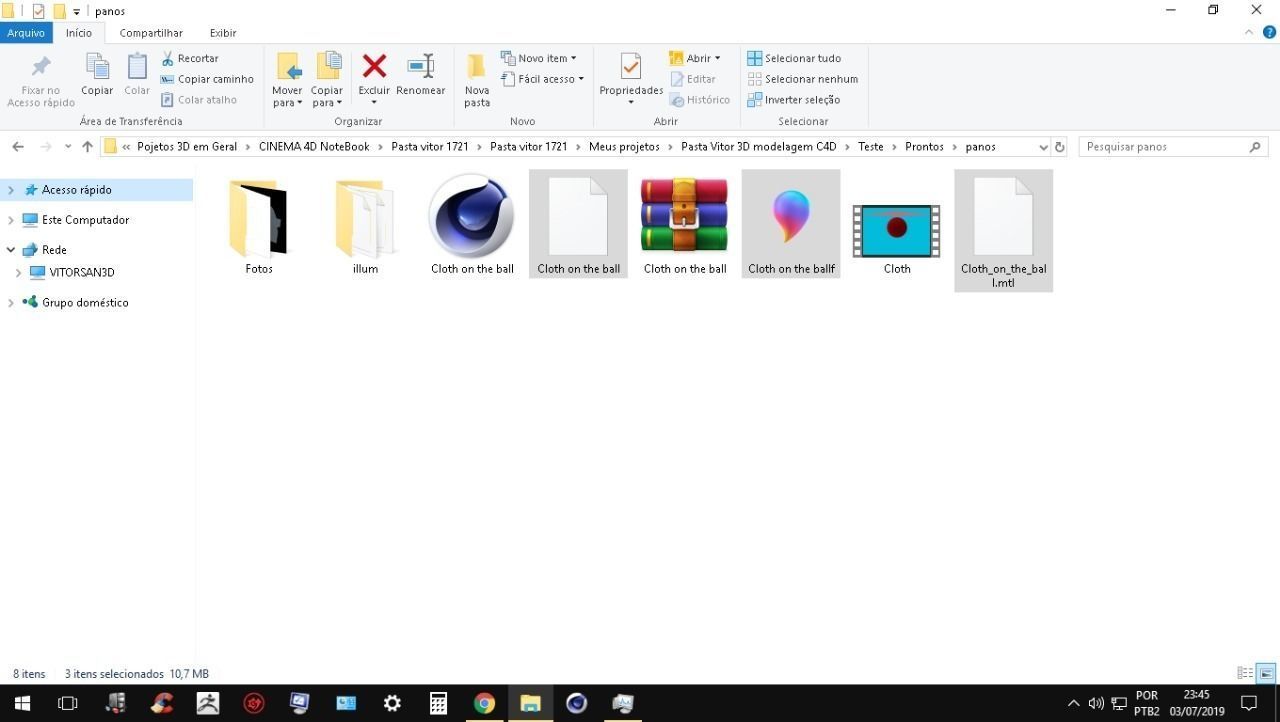Switch to the Compartilhar ribbon tab
1280x722 pixels.
point(151,33)
